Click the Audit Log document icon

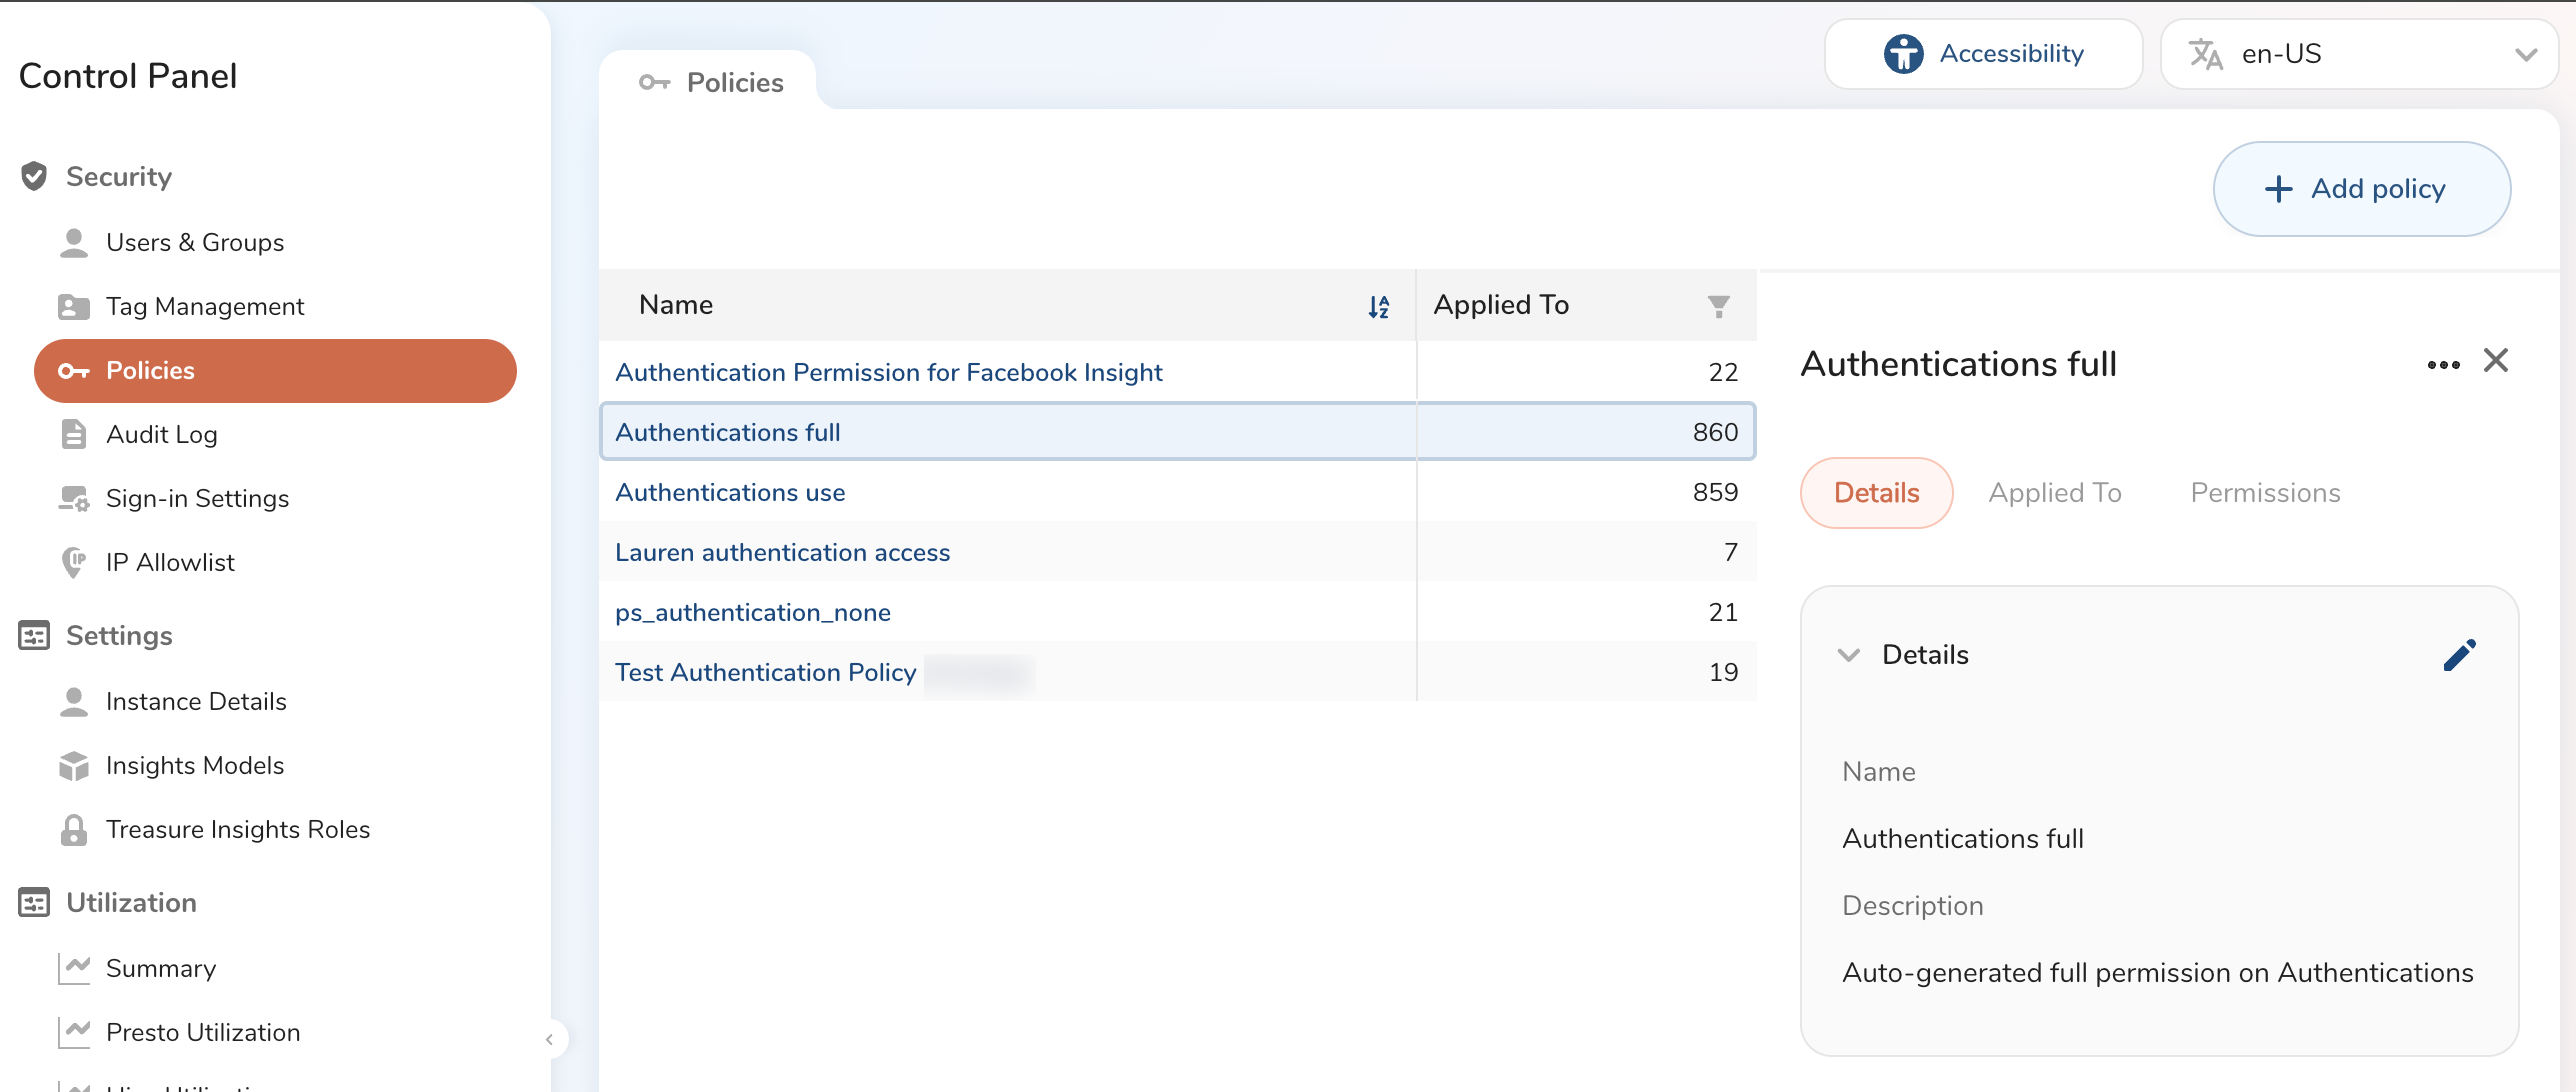click(x=74, y=434)
